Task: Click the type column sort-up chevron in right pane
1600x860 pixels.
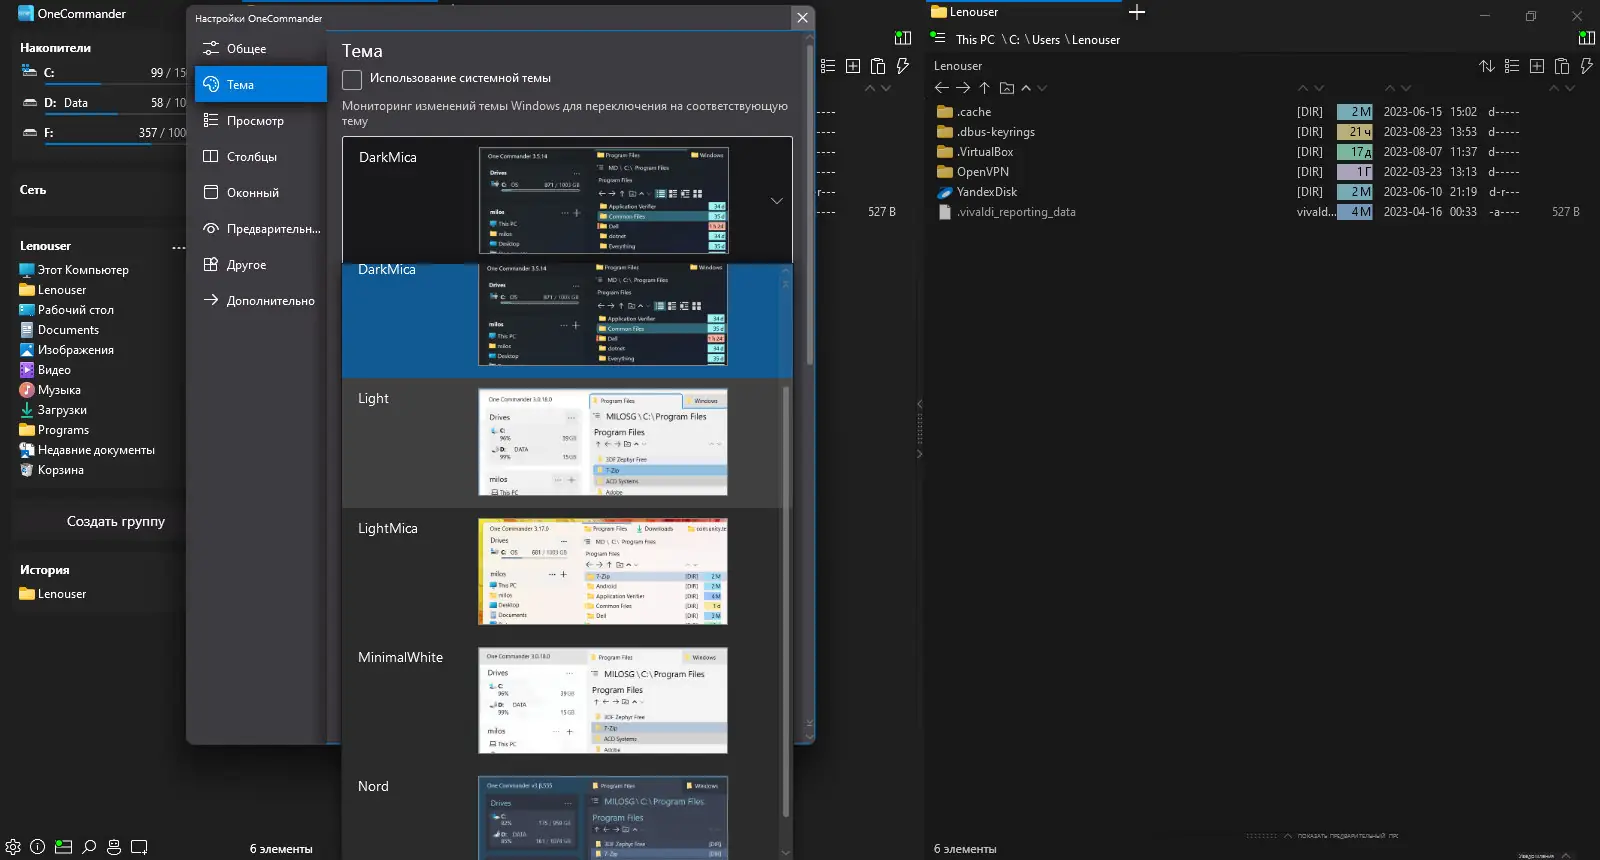Action: [1303, 88]
